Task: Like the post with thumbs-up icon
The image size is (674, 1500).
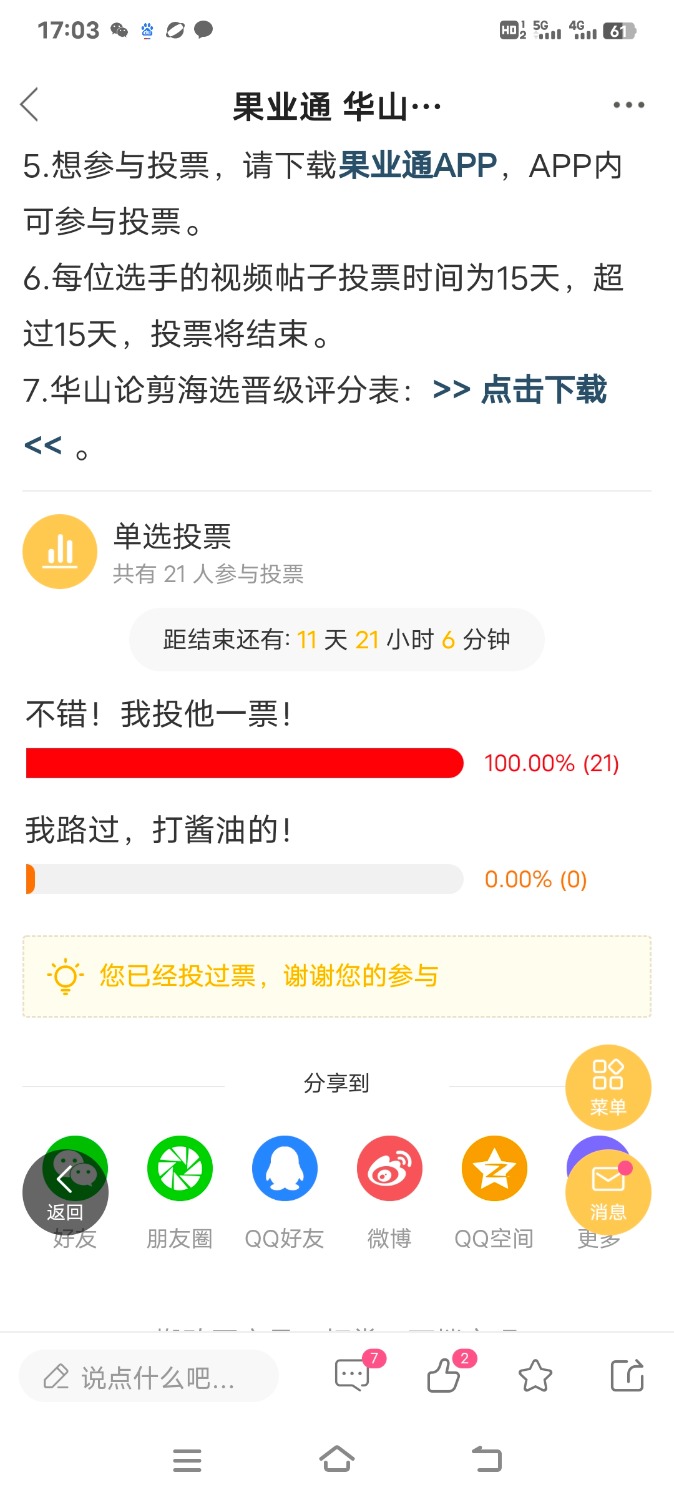Action: [445, 1375]
